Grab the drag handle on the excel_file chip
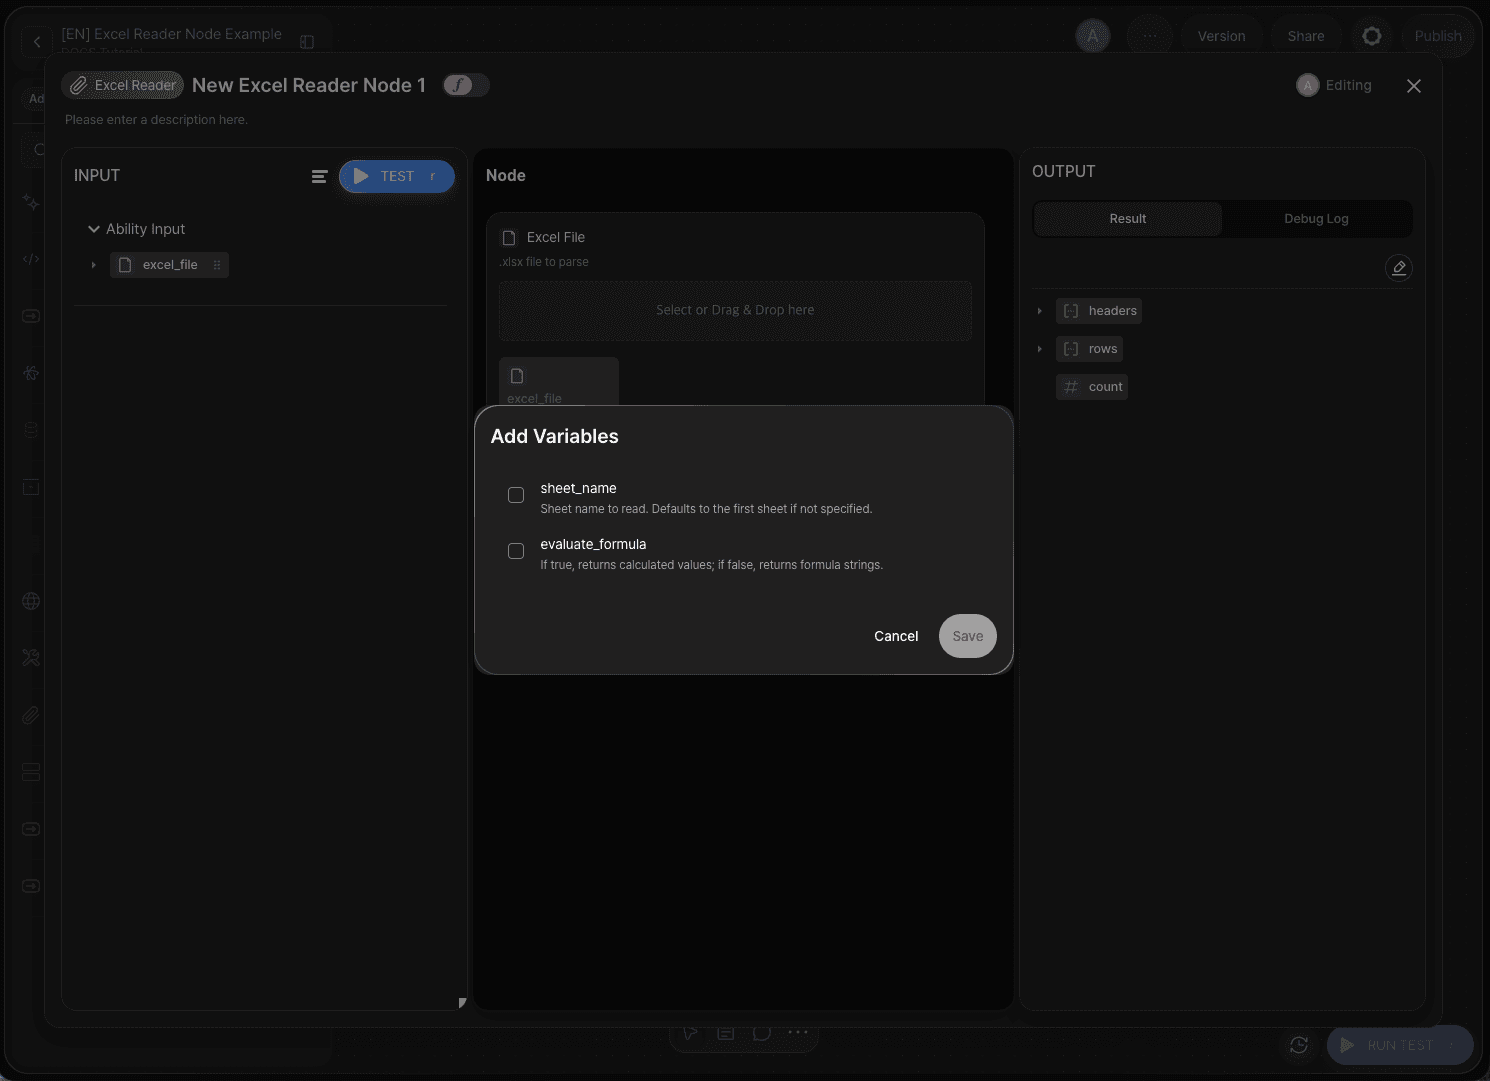Viewport: 1490px width, 1081px height. point(217,265)
